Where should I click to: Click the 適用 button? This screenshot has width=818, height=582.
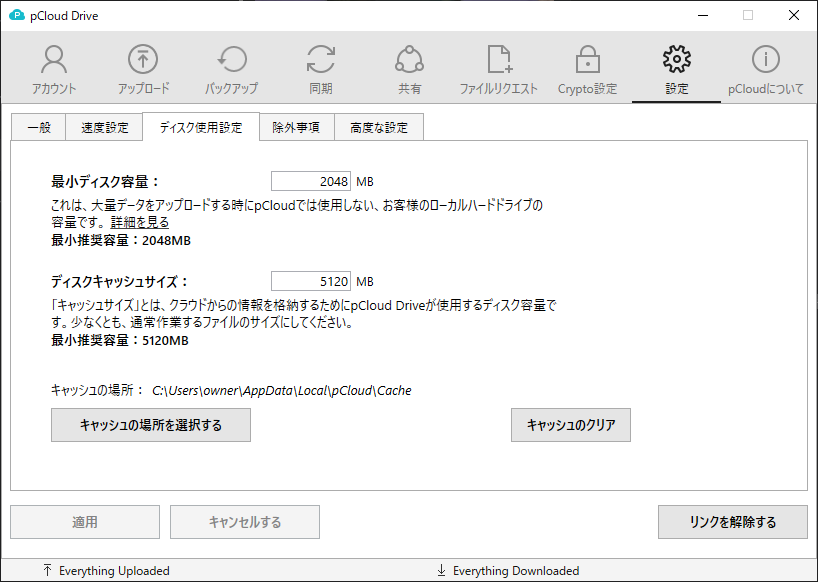(85, 522)
